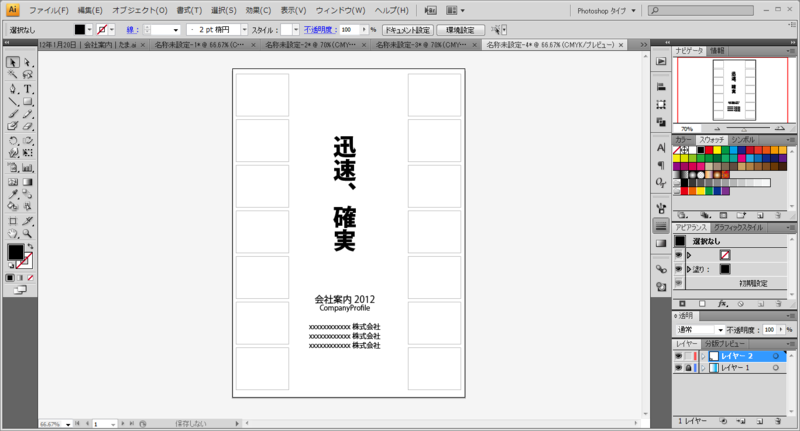Select the Selection (black arrow) tool

(x=13, y=62)
